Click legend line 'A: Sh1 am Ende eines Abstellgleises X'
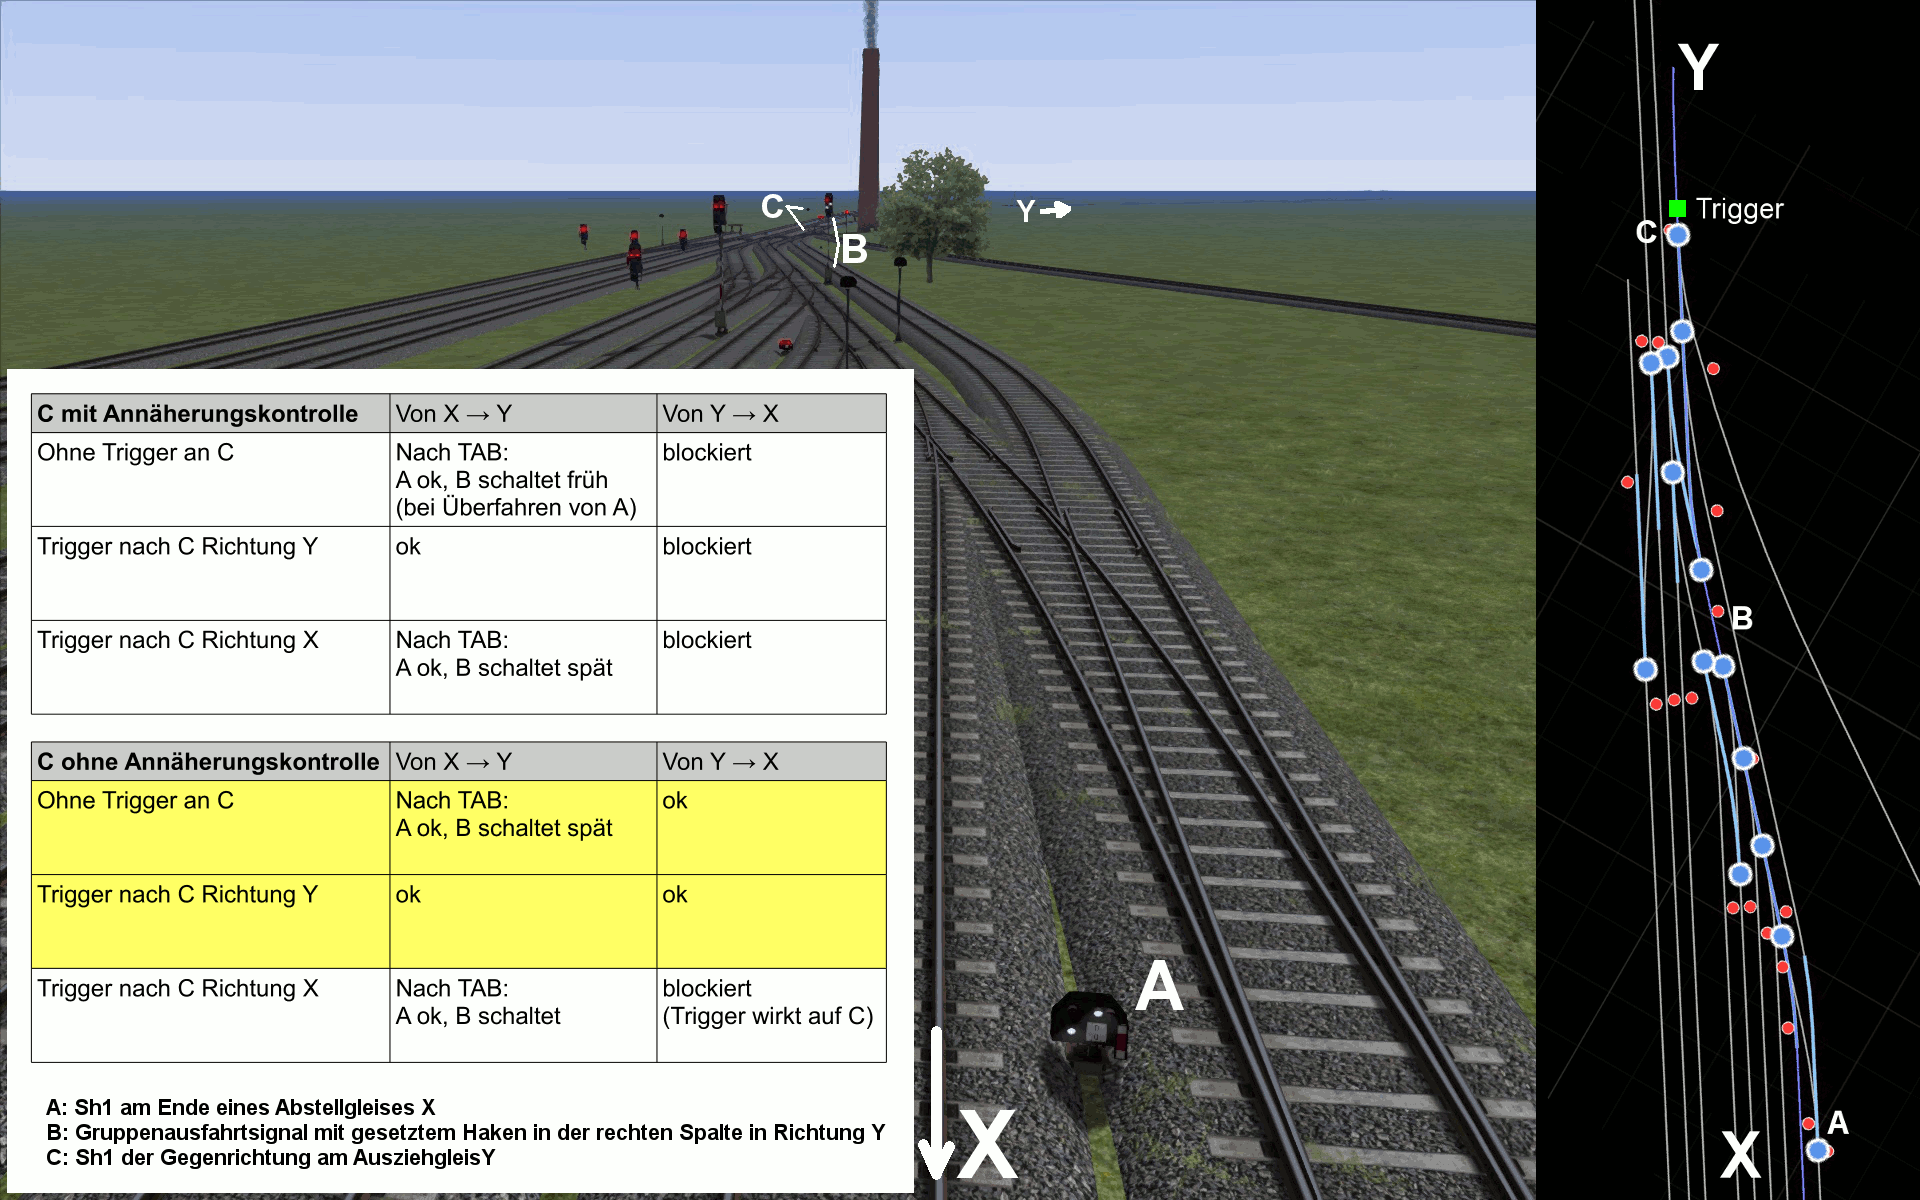 pos(240,1107)
